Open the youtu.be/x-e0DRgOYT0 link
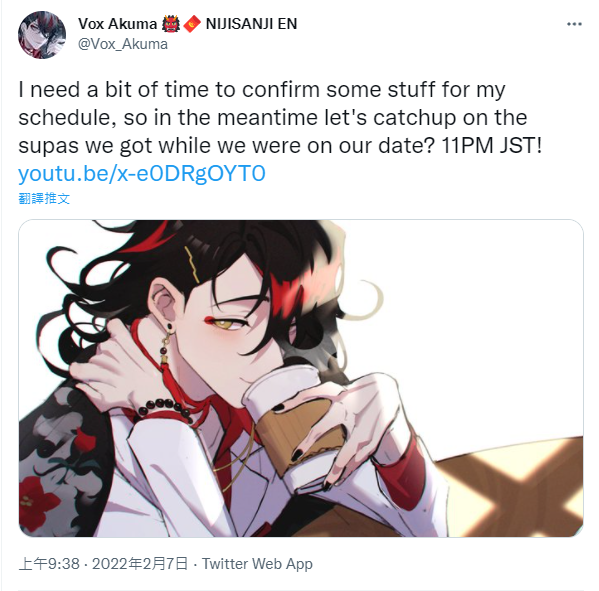The image size is (599, 591). [x=142, y=173]
